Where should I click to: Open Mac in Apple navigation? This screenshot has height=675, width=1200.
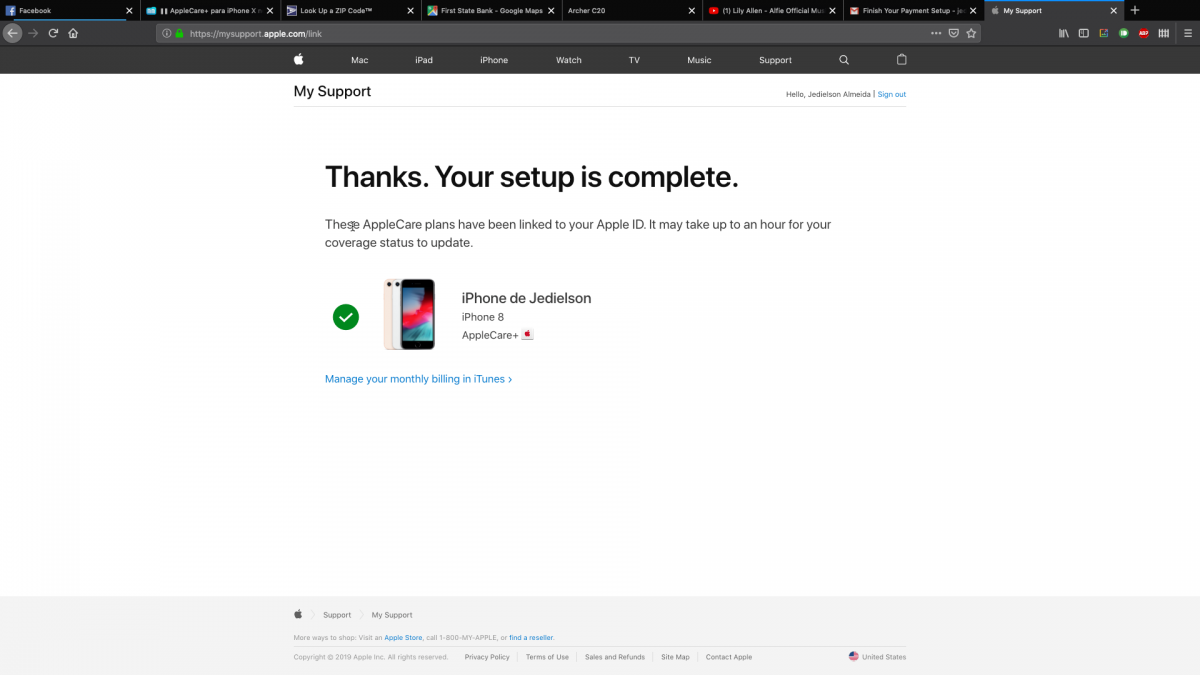point(360,60)
